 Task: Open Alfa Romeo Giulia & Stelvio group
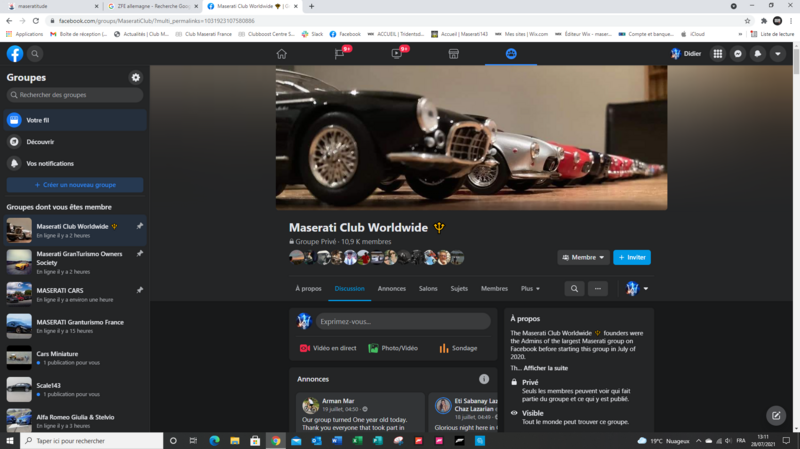[x=75, y=420]
